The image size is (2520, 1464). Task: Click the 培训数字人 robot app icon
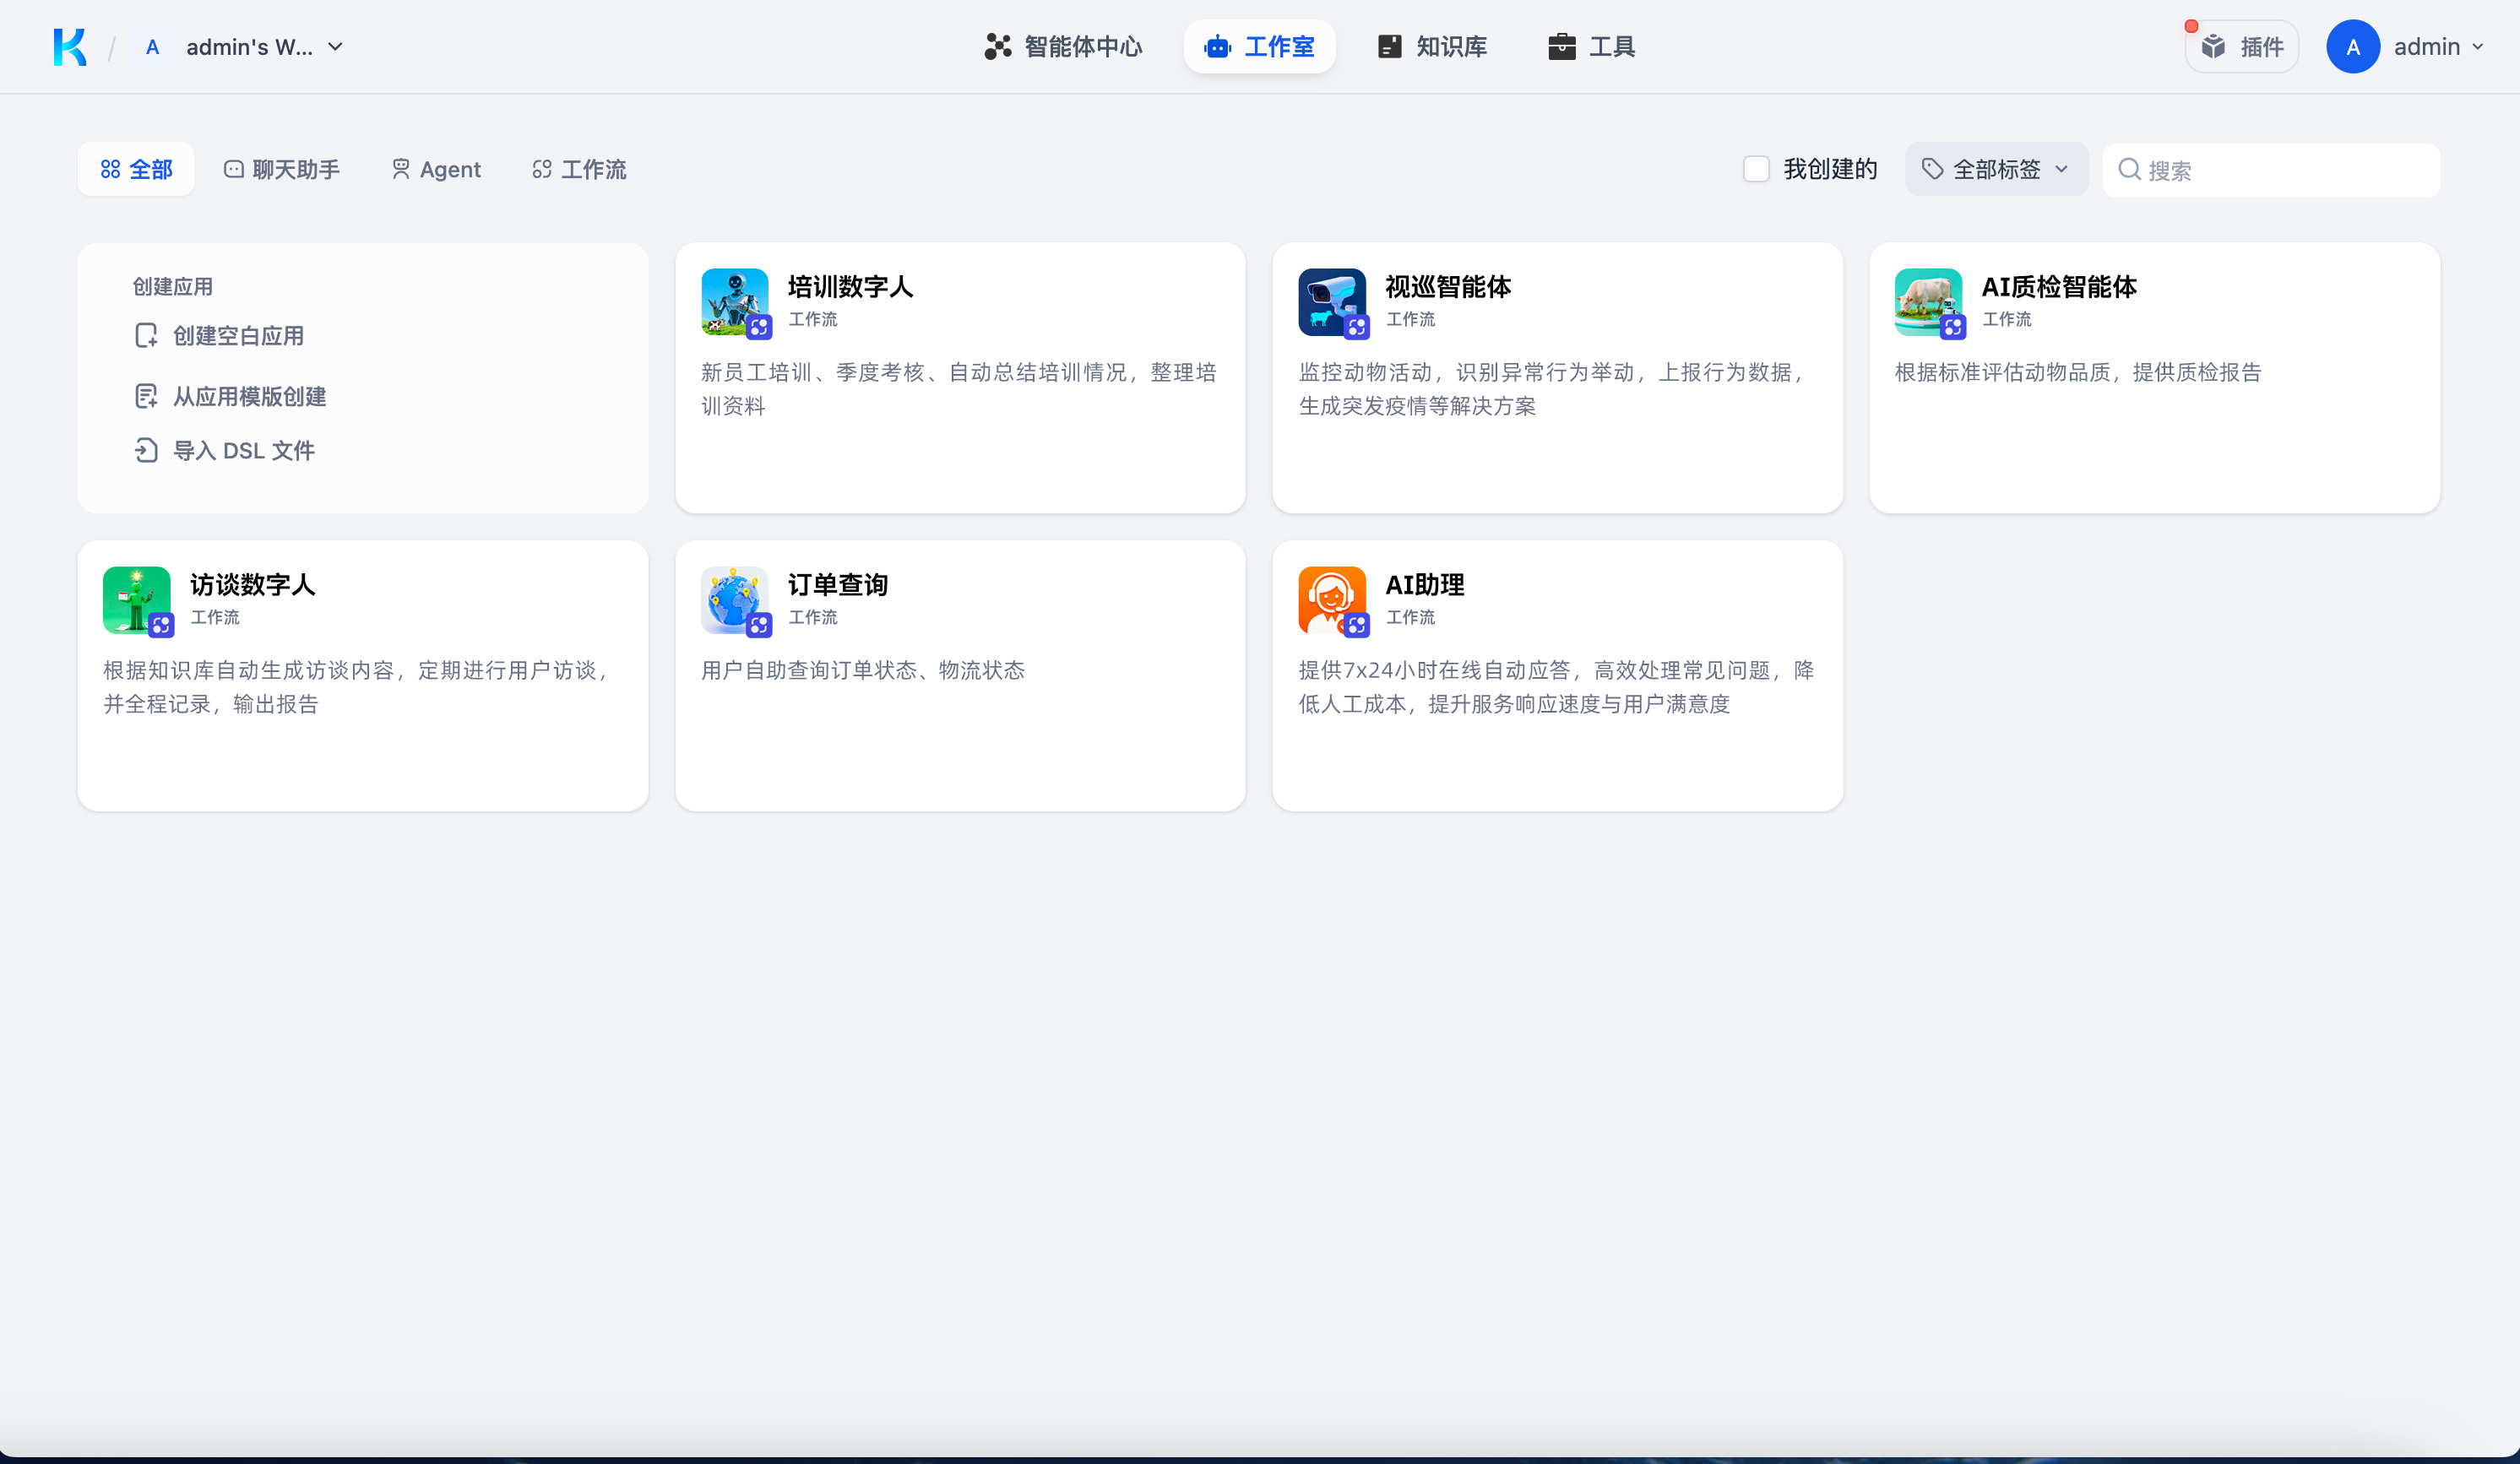coord(734,301)
